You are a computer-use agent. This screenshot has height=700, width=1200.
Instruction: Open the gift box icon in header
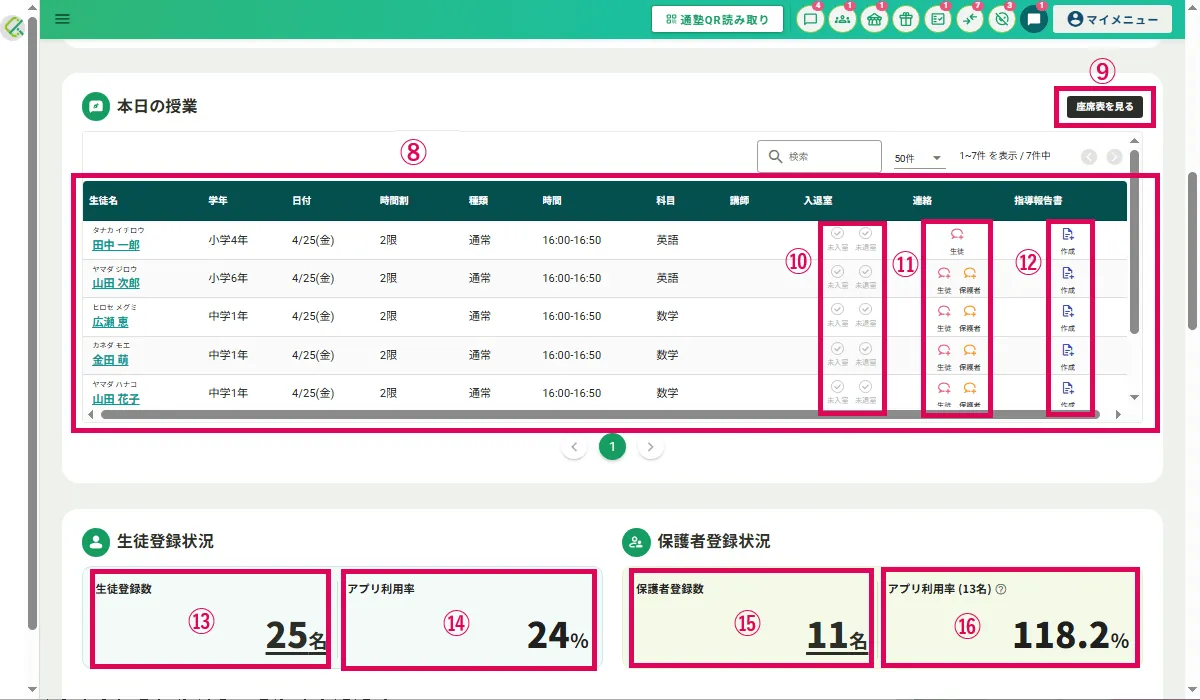click(x=906, y=19)
